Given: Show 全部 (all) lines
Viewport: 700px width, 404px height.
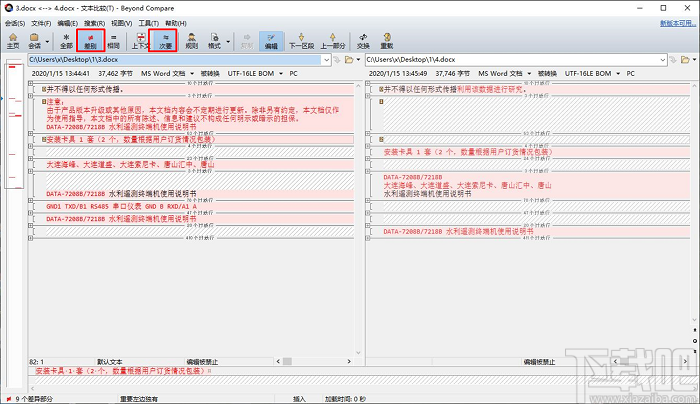Looking at the screenshot, I should click(66, 41).
